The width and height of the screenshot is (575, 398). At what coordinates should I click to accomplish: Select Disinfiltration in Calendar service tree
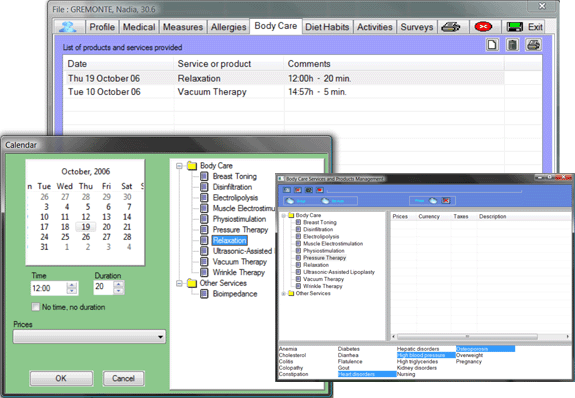click(232, 187)
